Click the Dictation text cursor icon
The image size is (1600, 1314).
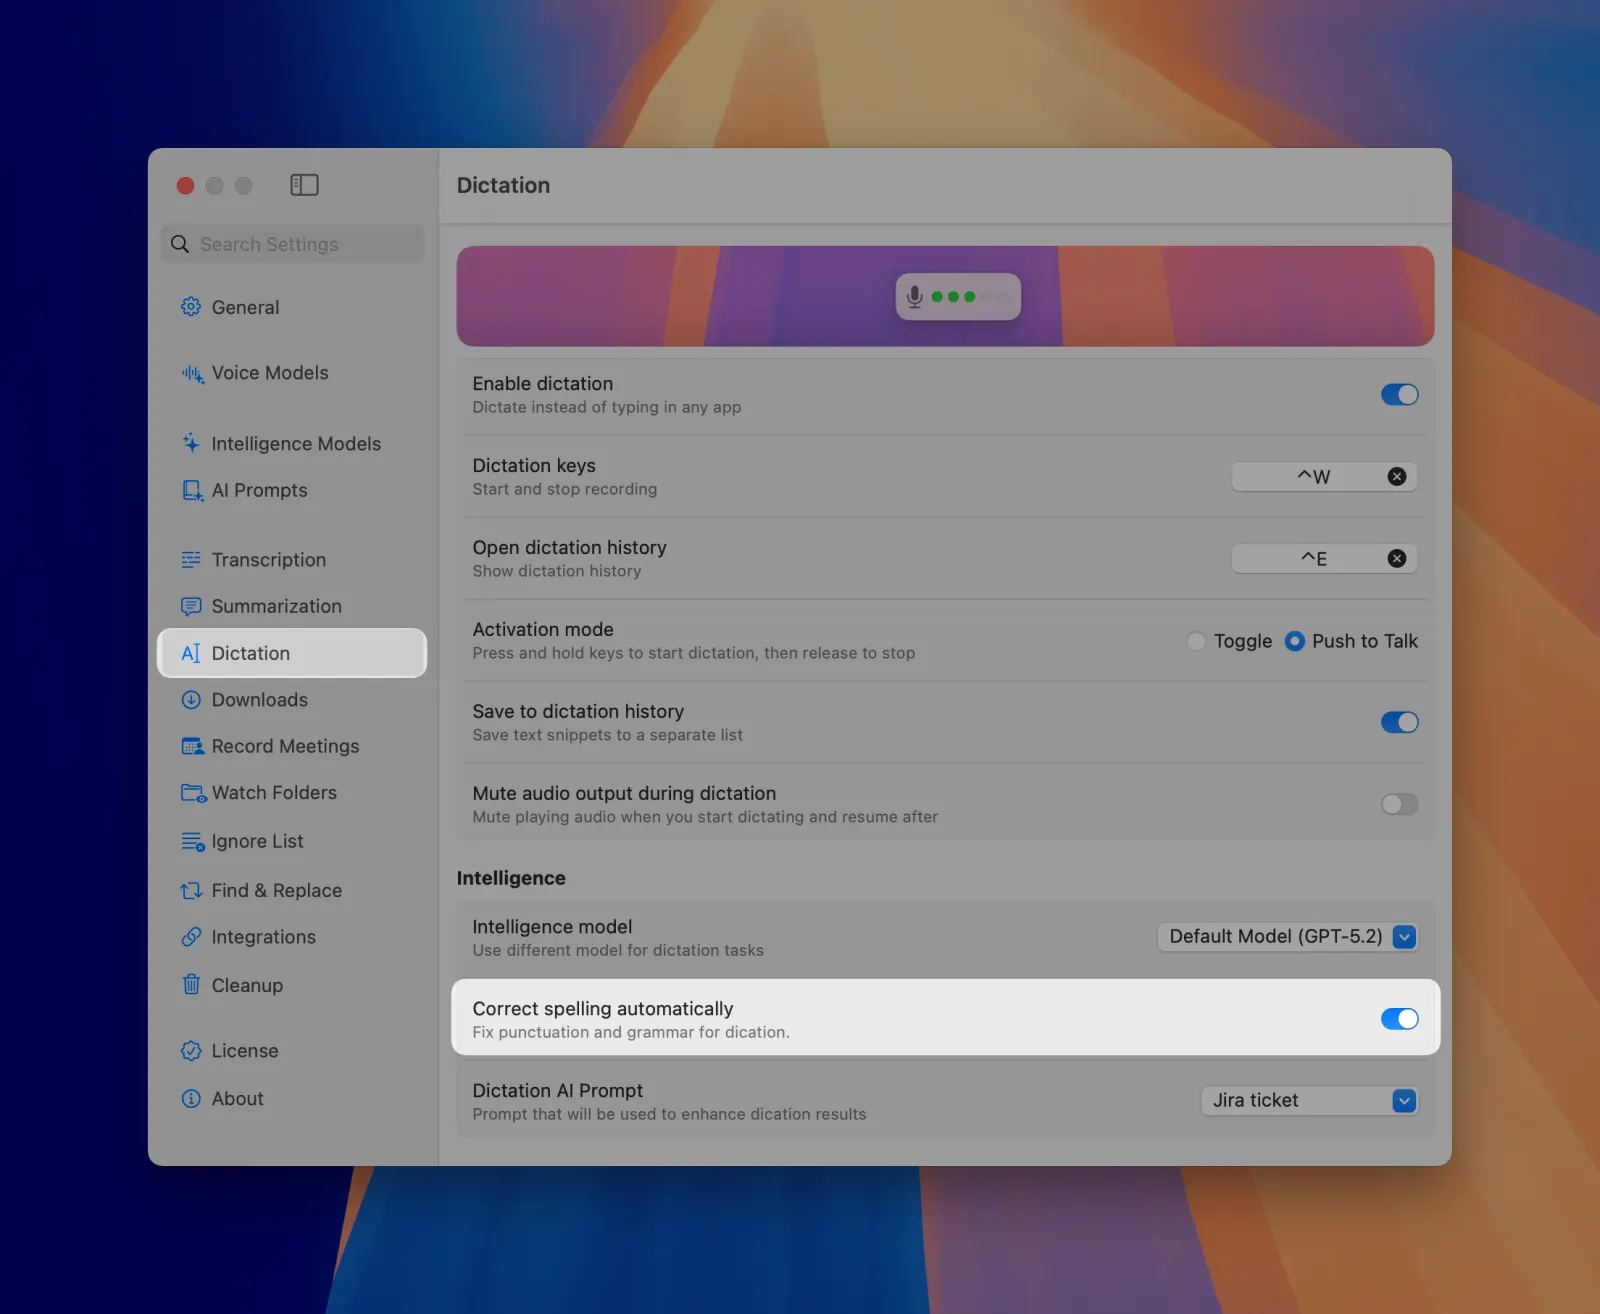click(191, 653)
